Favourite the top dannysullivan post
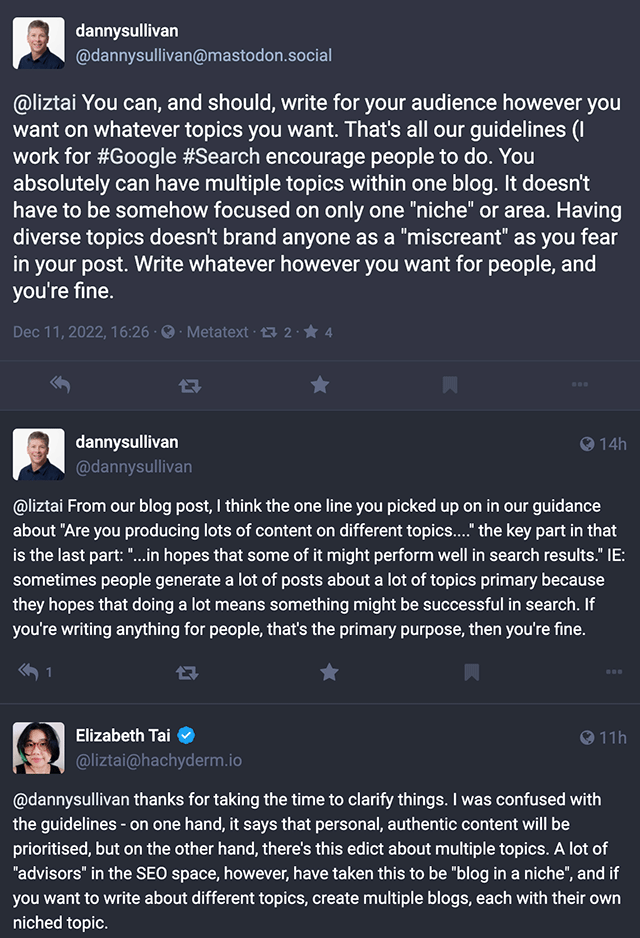Screen dimensions: 640x938 (320, 385)
